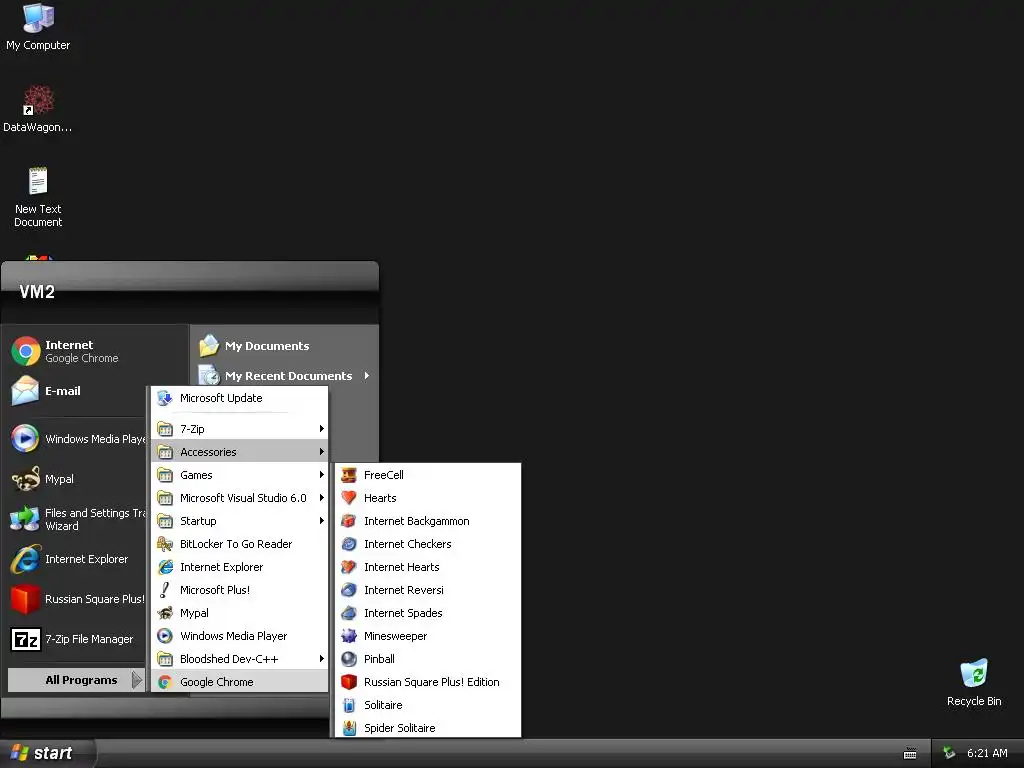Select the Recycle Bin icon
1024x768 pixels.
[974, 682]
